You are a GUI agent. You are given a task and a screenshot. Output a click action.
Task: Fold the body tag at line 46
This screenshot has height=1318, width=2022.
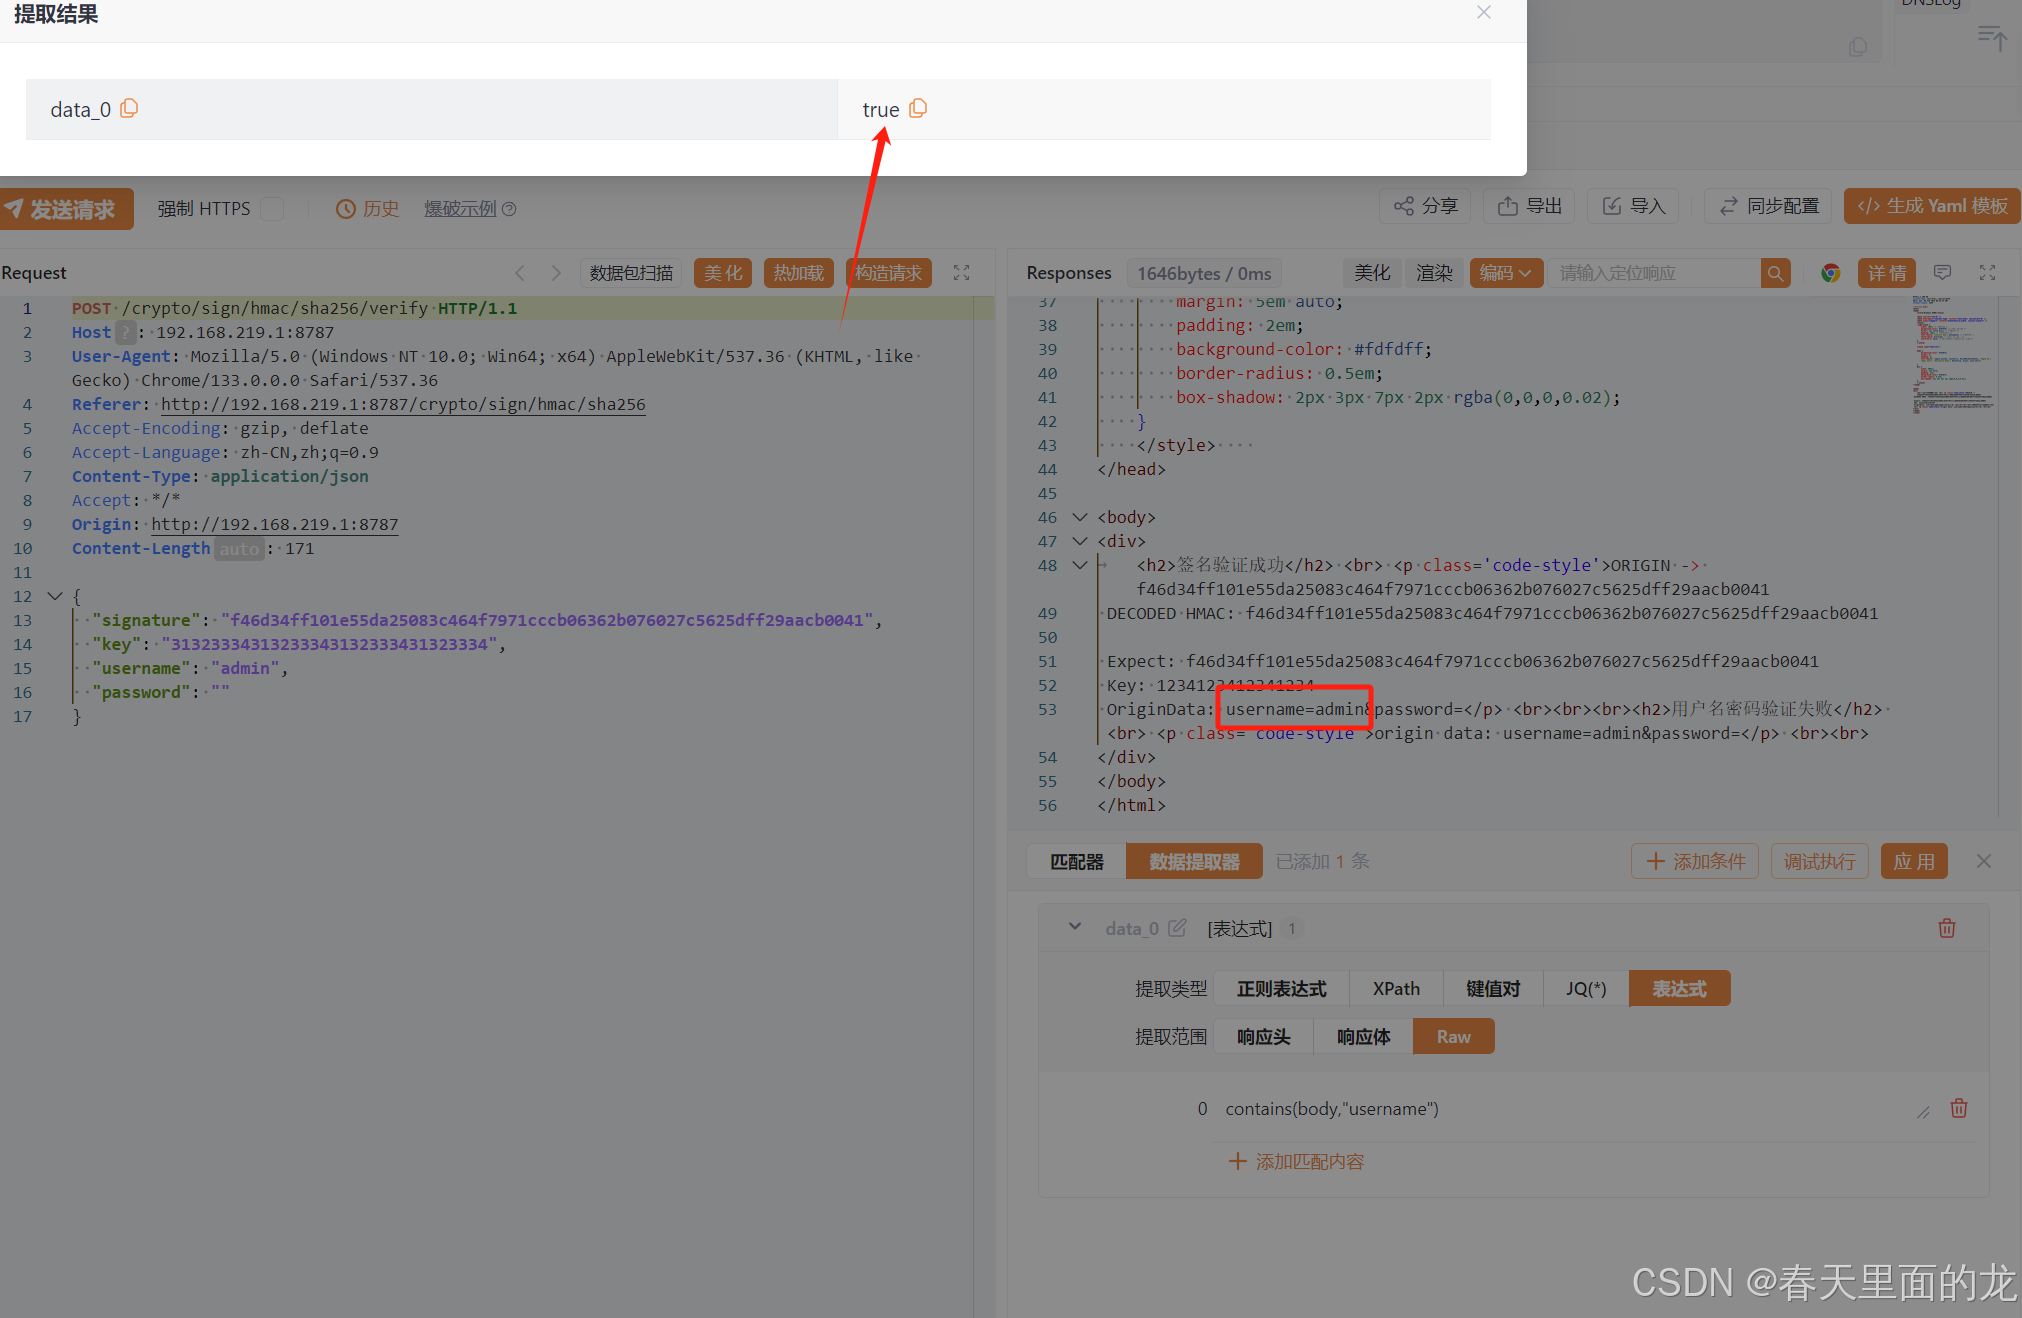click(1079, 517)
